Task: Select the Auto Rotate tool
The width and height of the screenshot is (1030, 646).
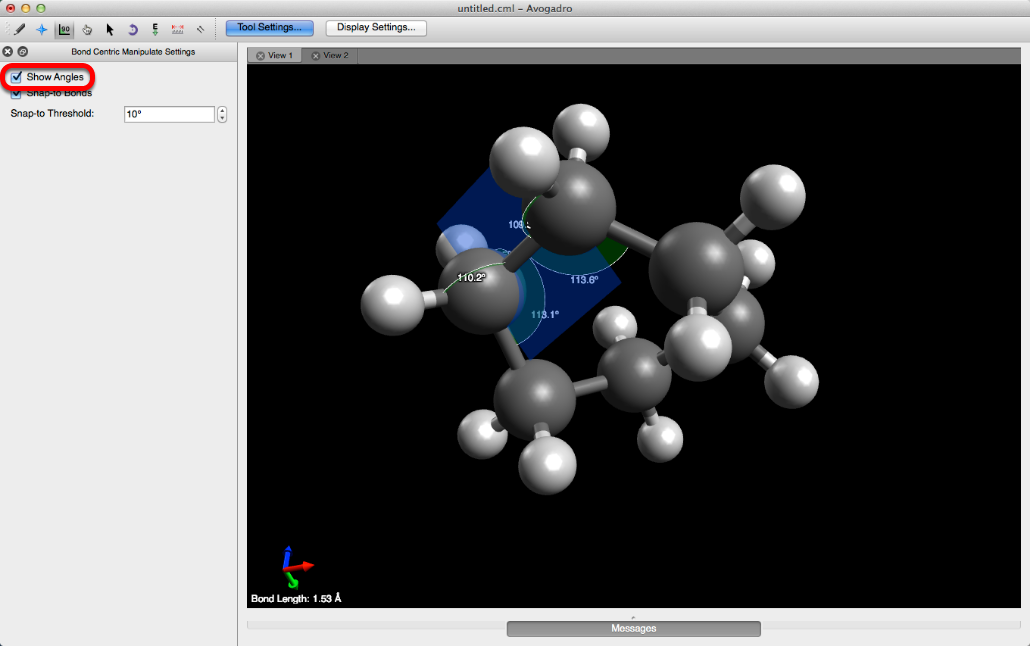Action: (x=133, y=29)
